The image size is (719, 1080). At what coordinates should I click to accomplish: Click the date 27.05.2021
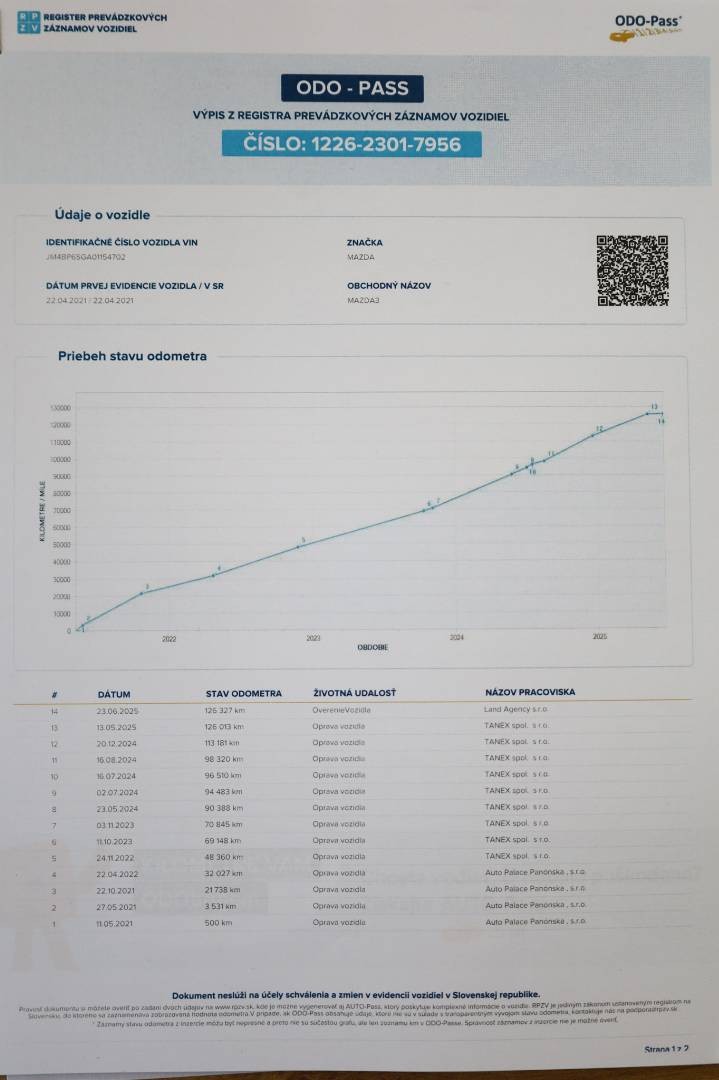pos(116,908)
